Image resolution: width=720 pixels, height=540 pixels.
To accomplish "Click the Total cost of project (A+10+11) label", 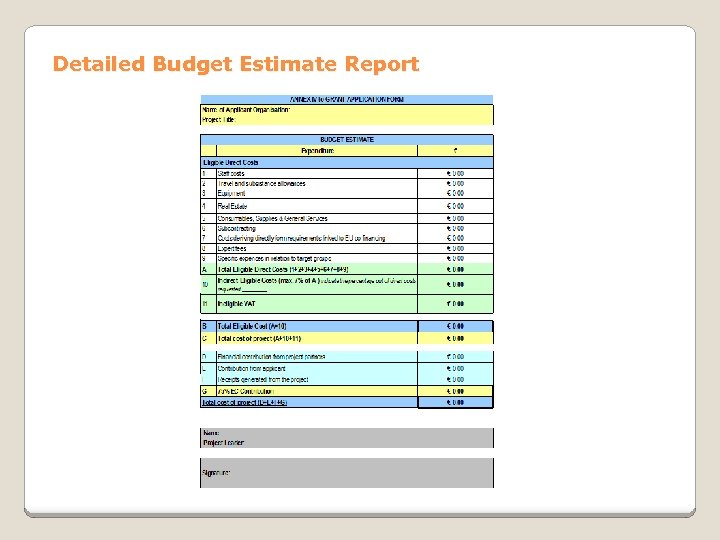I will coord(259,338).
